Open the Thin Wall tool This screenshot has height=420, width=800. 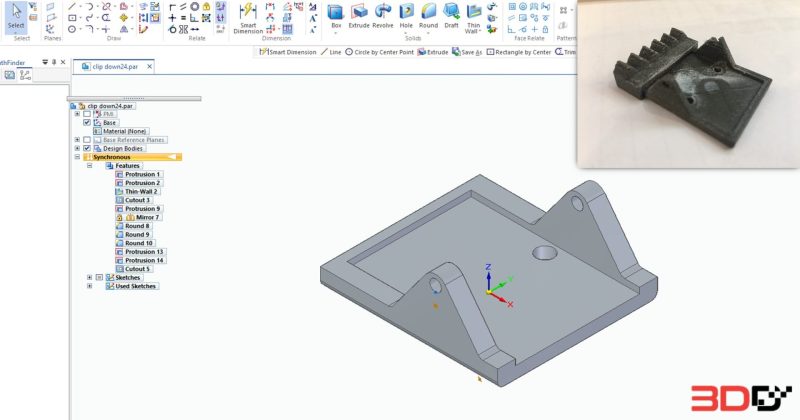tap(473, 18)
